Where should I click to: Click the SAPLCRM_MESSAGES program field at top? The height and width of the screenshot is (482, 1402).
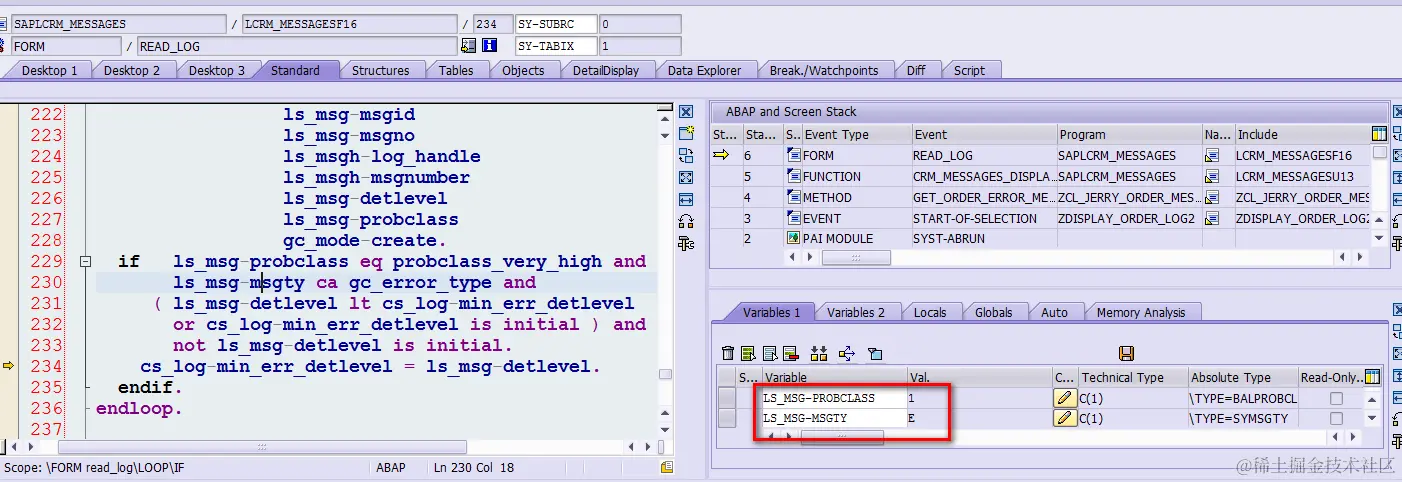(x=117, y=23)
